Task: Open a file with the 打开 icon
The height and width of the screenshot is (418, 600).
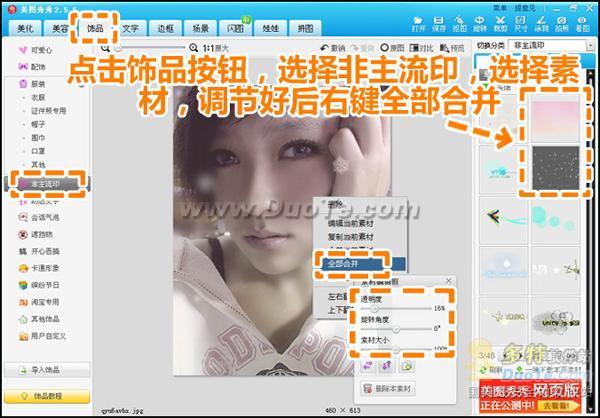Action: coord(418,23)
